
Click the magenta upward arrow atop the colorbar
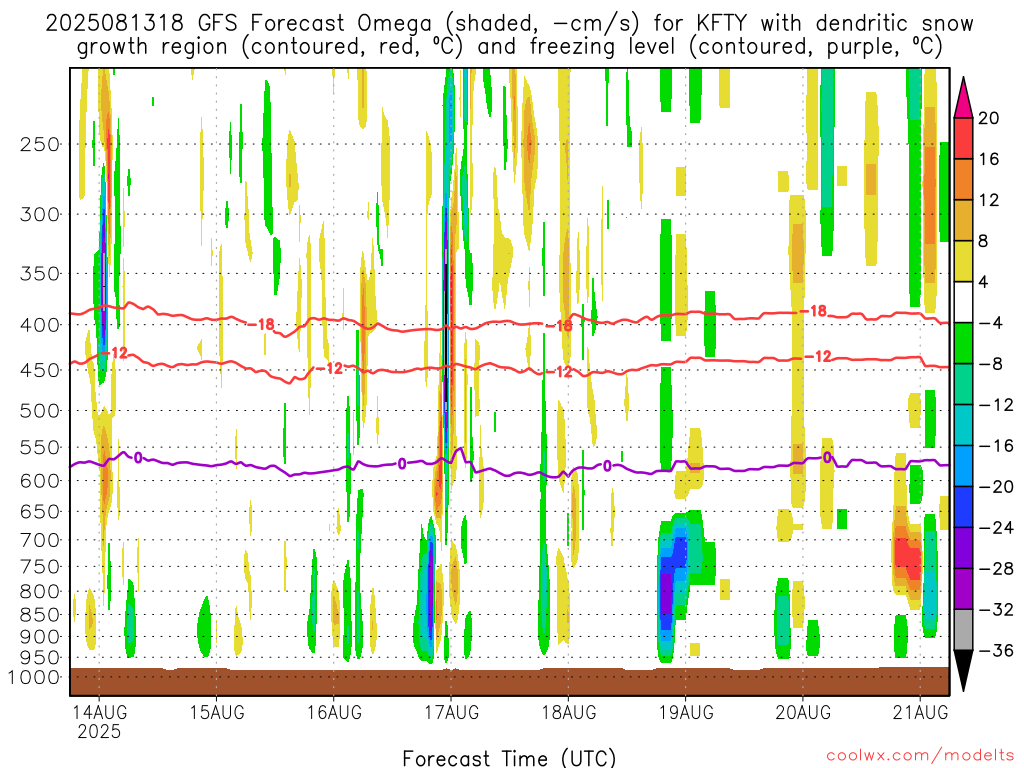(963, 98)
